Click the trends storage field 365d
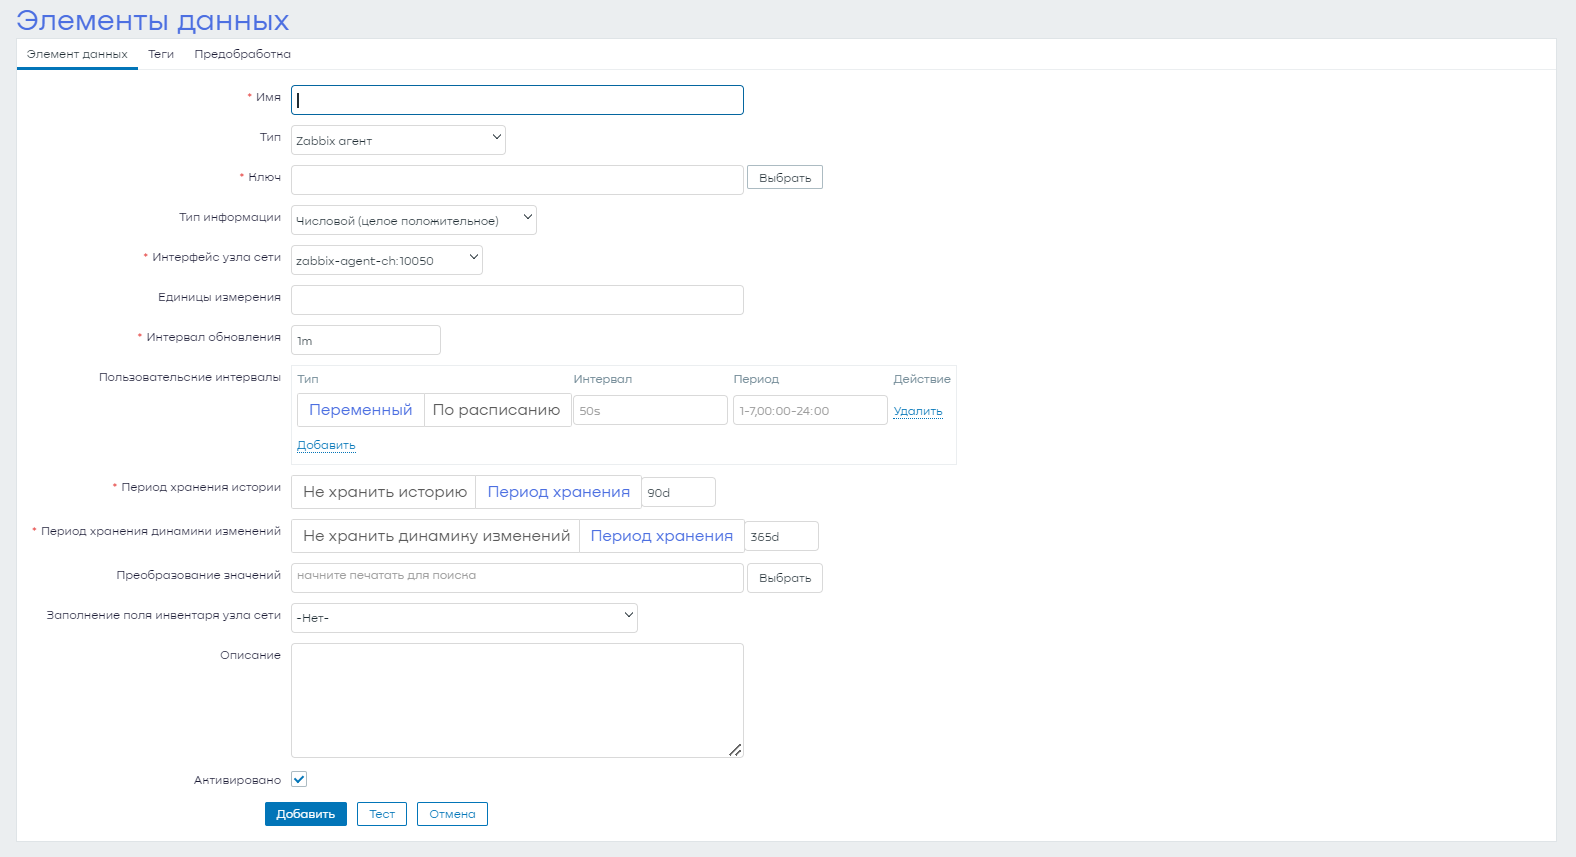Image resolution: width=1576 pixels, height=857 pixels. point(782,536)
